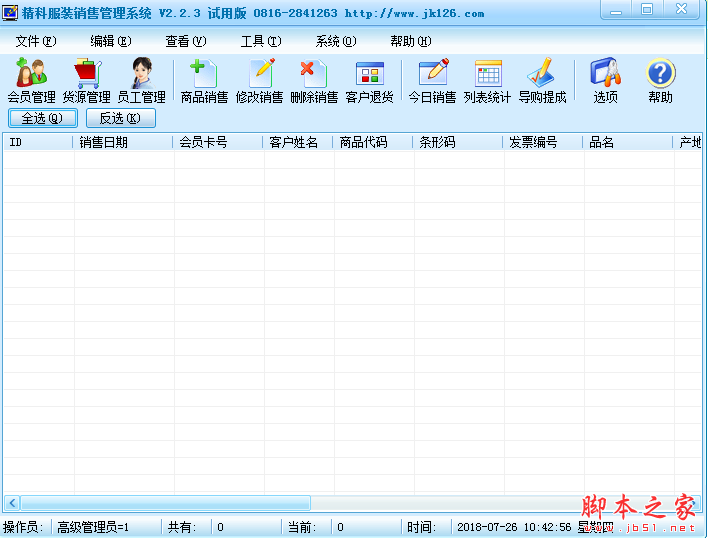Image resolution: width=708 pixels, height=539 pixels.
Task: Sort by 发票编号 column header
Action: (543, 143)
